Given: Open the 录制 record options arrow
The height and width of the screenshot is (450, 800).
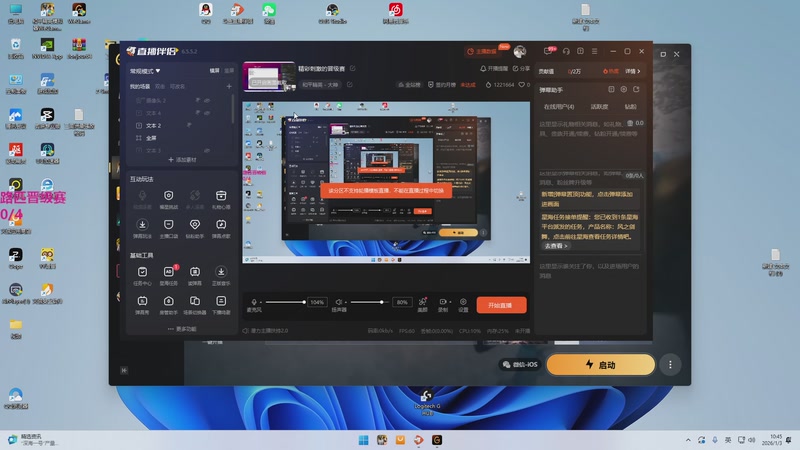Looking at the screenshot, I should [449, 303].
